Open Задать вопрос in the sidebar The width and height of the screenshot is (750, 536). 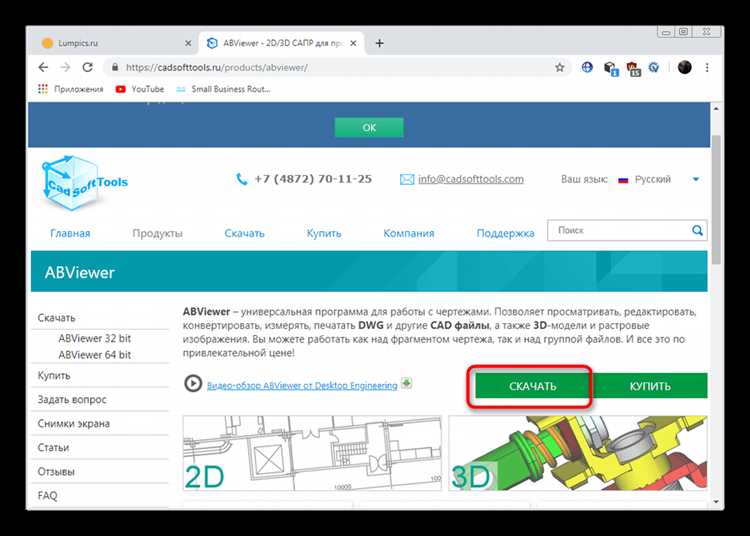[x=72, y=400]
